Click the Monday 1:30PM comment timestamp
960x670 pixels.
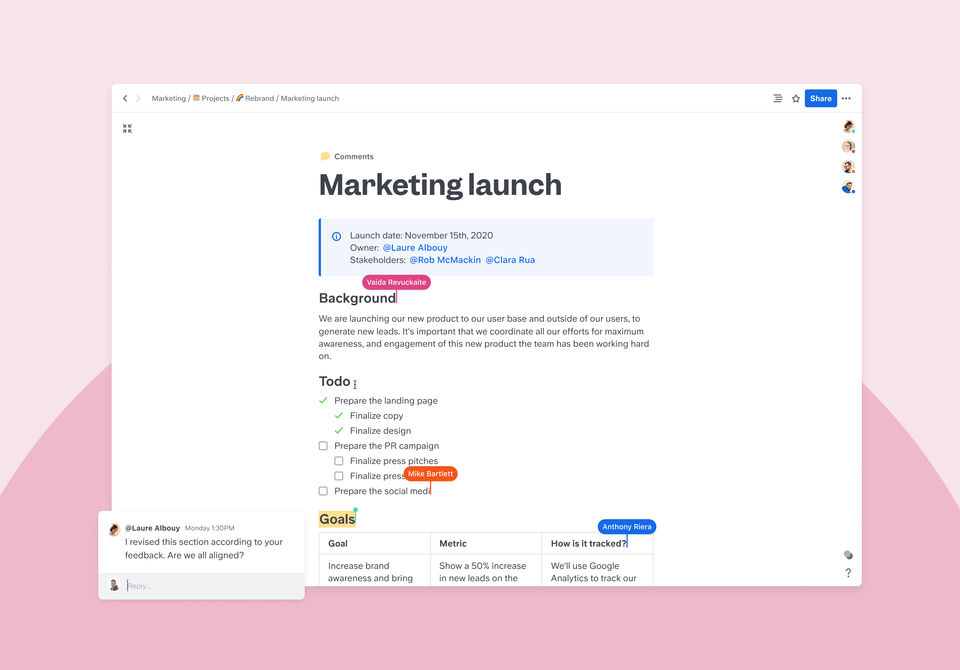click(x=209, y=528)
